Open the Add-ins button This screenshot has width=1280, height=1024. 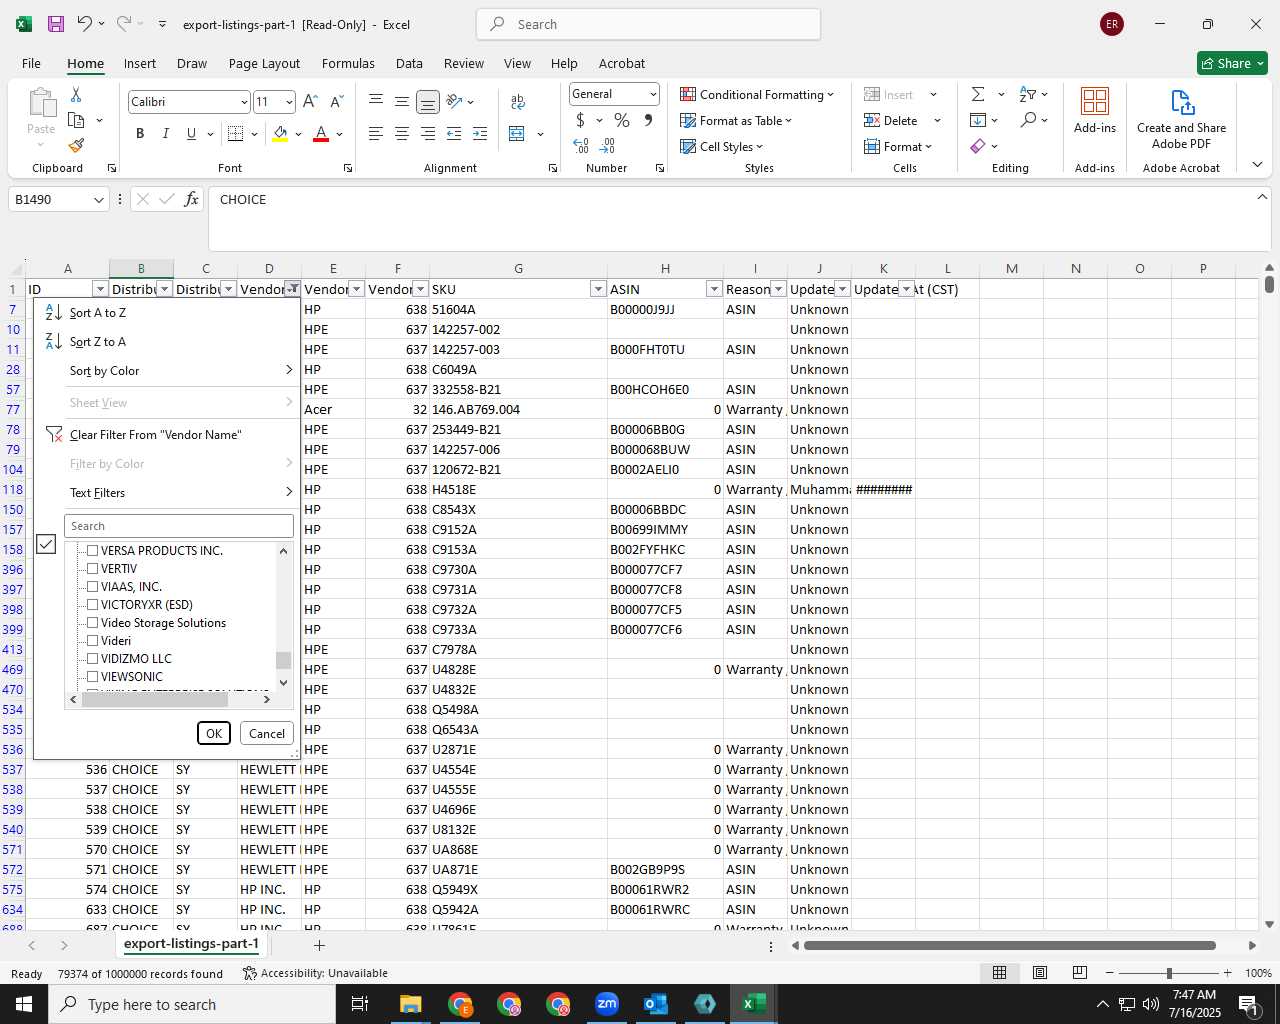click(1095, 110)
